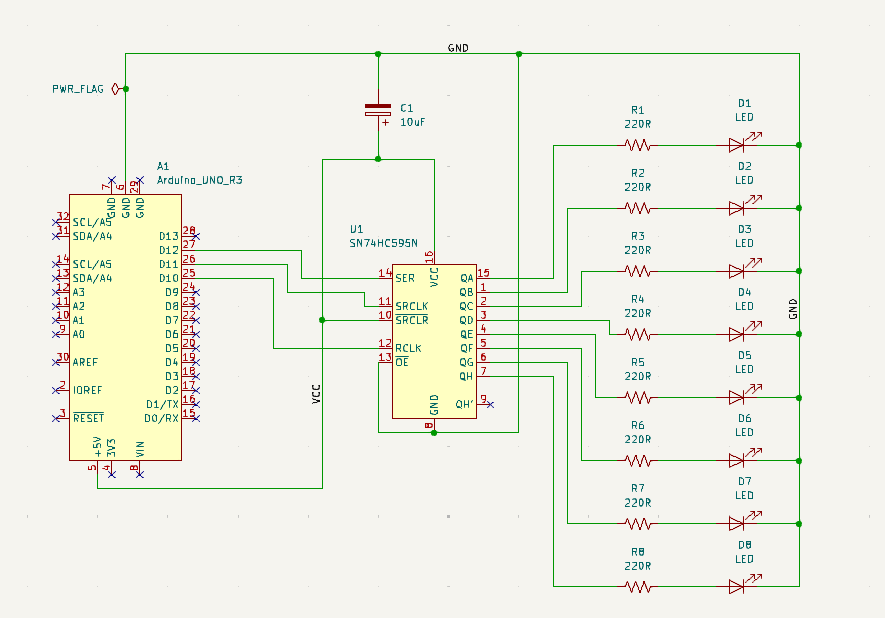Click the SRCLK pin name on U1
This screenshot has width=885, height=618.
point(411,306)
